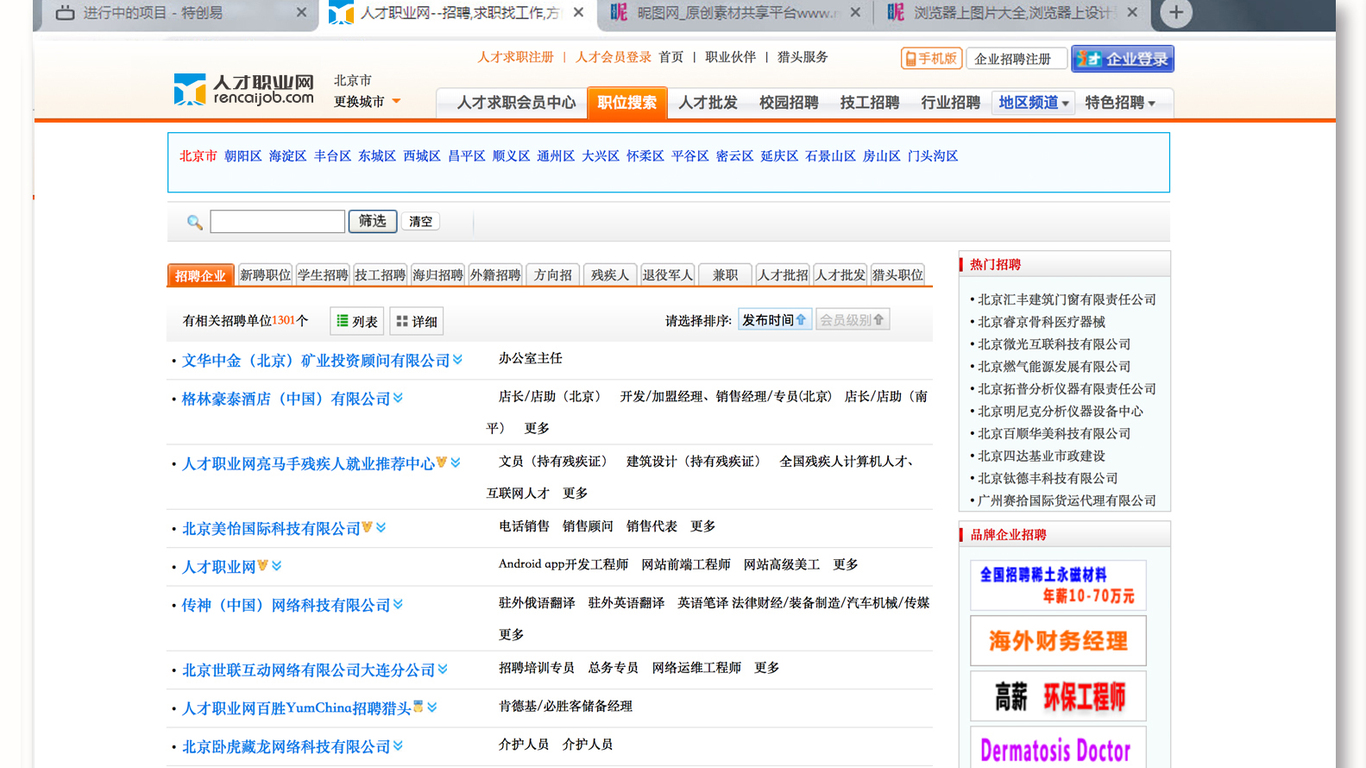Expand 北京卧虎藏龙网络科技有限公司 details

click(398, 746)
